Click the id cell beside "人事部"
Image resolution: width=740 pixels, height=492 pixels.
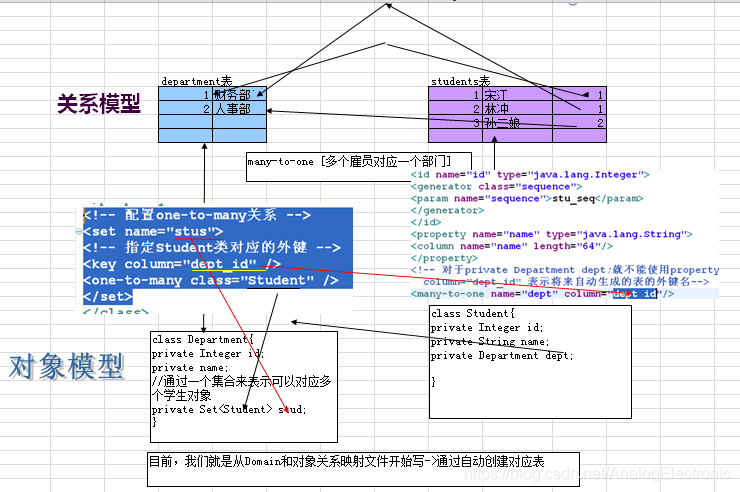pos(185,109)
